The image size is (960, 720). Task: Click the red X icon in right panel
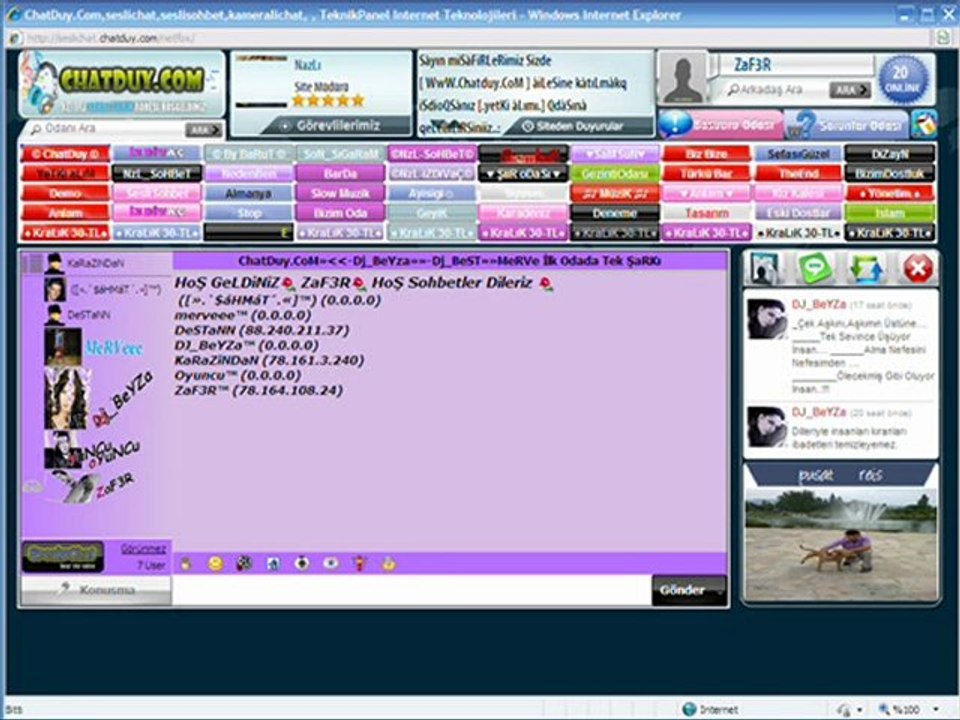pos(918,268)
